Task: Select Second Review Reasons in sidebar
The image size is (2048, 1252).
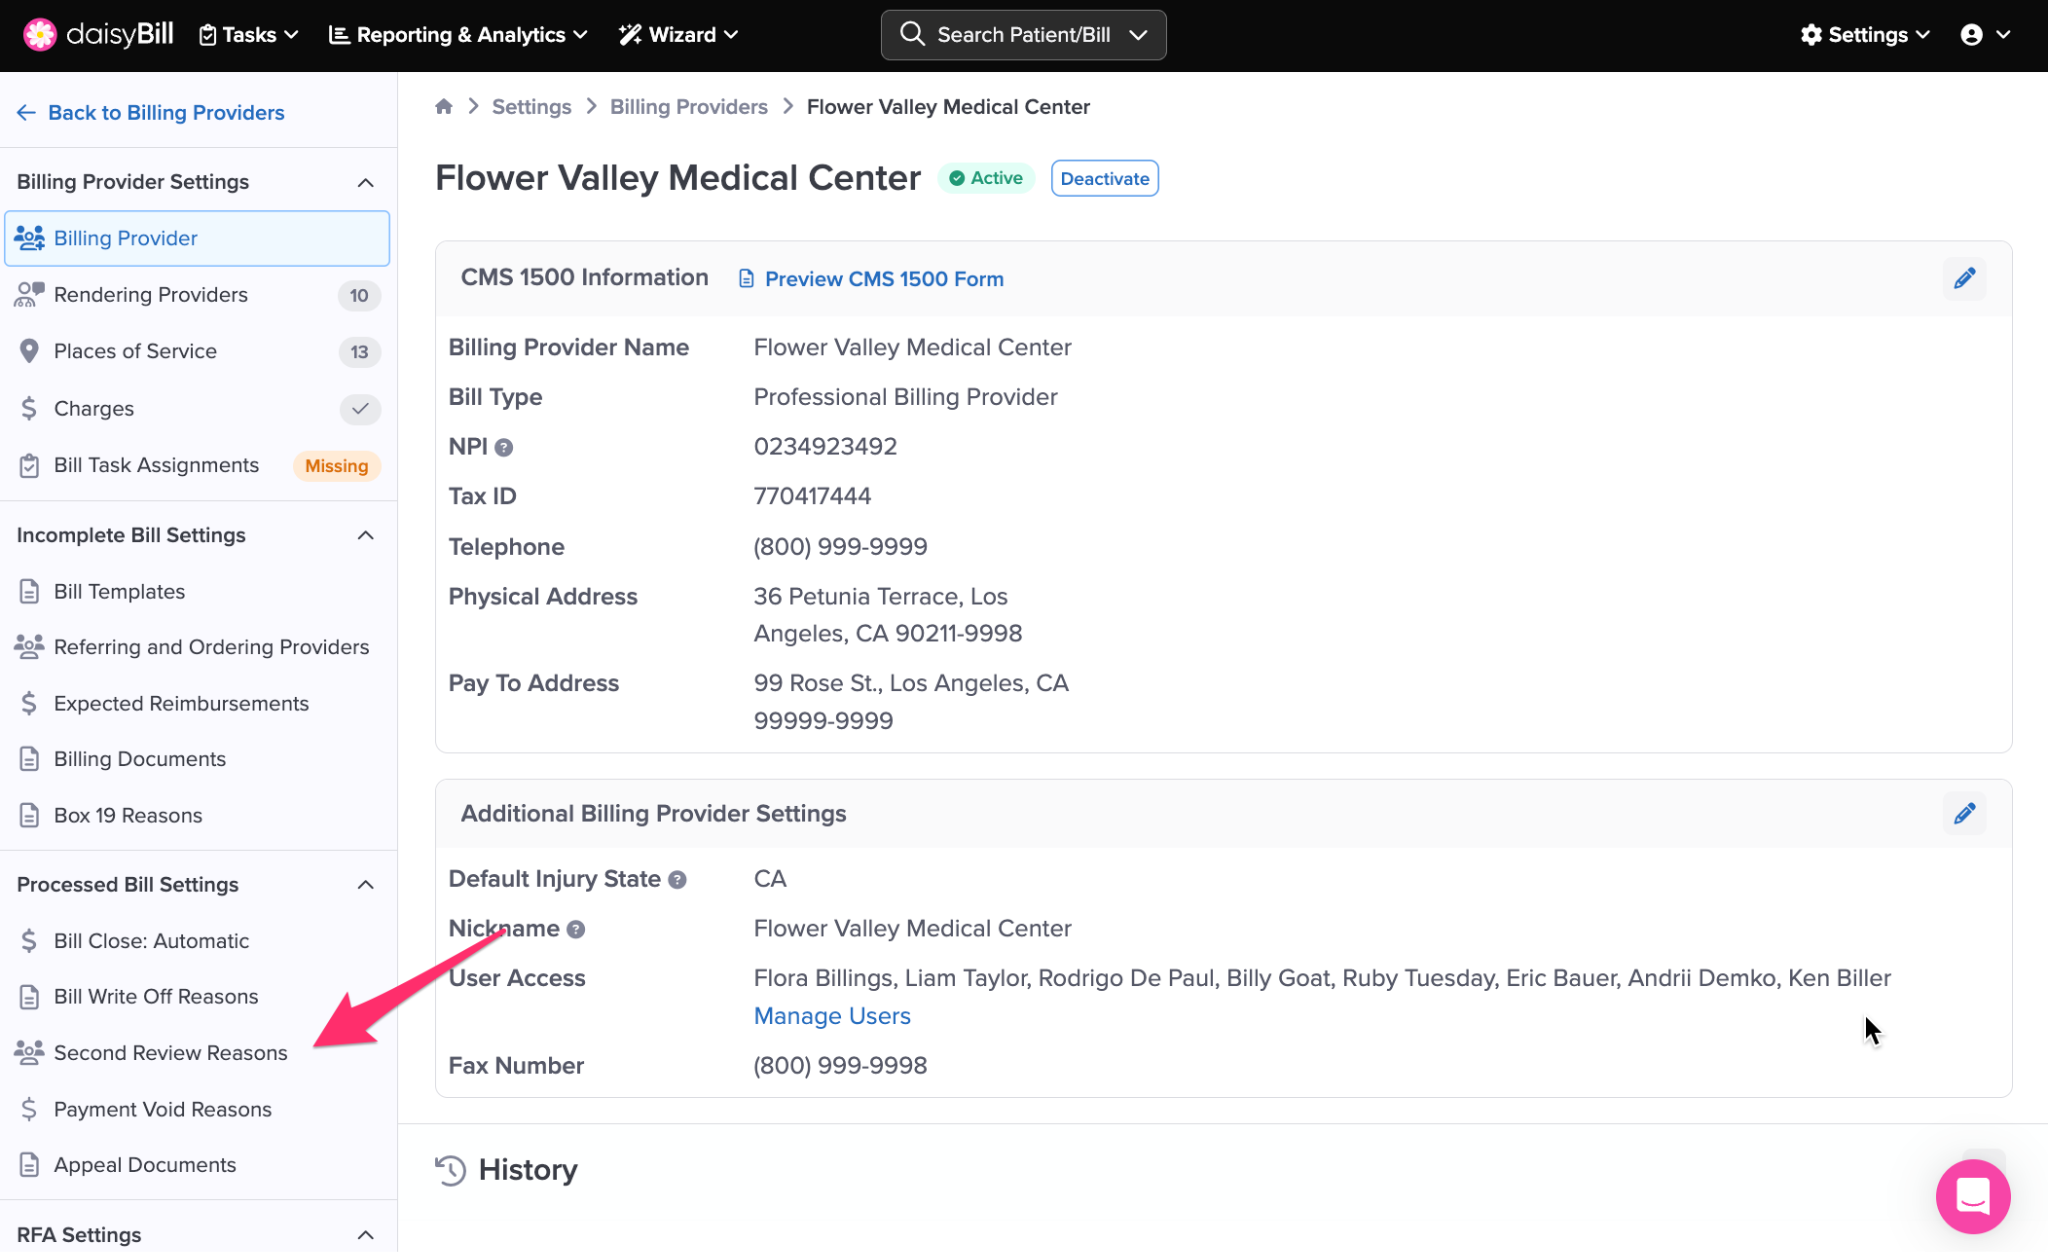Action: (x=170, y=1053)
